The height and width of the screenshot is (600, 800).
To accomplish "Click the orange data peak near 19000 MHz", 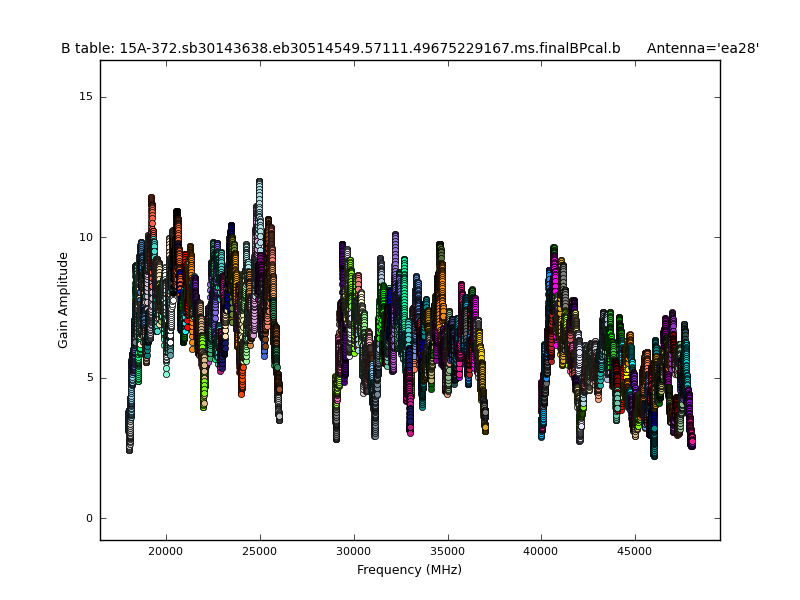I will 151,200.
